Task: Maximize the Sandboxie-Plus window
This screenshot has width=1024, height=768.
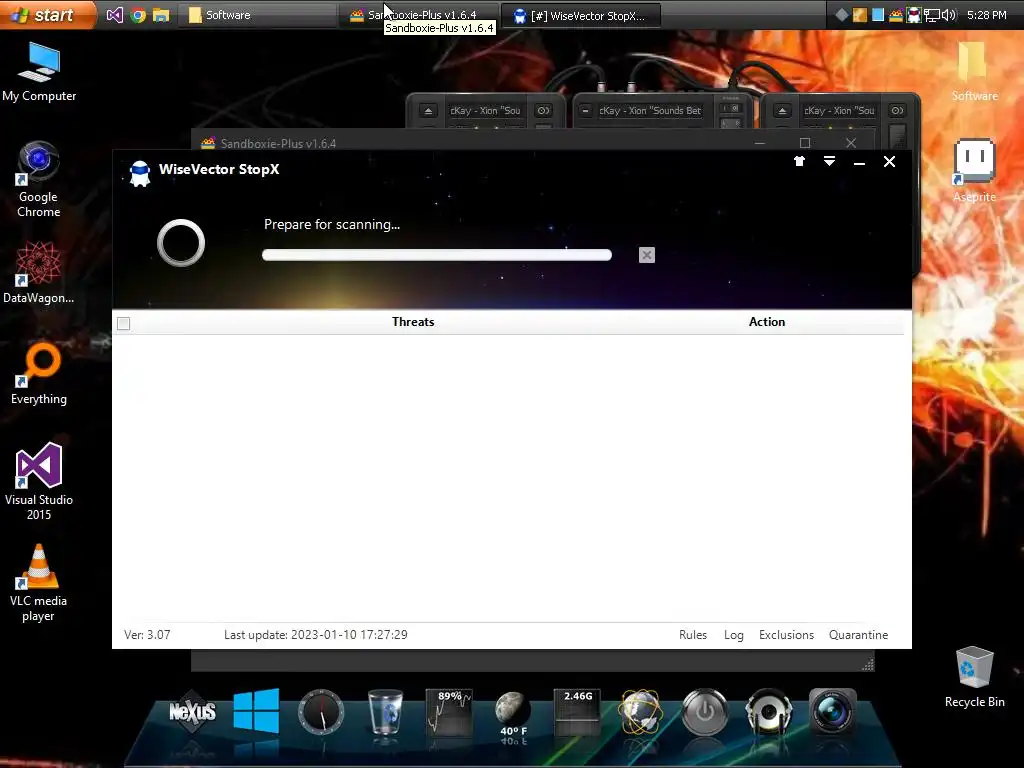Action: (x=805, y=143)
